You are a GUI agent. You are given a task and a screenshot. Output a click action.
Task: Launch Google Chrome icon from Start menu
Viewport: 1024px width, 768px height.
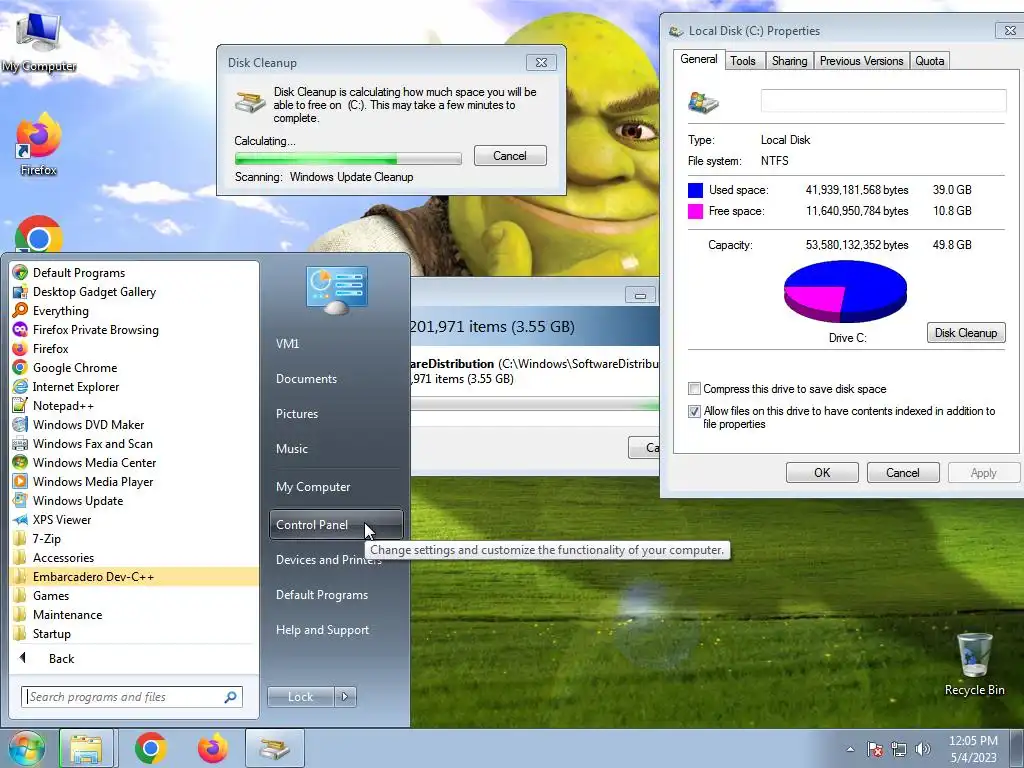coord(20,367)
